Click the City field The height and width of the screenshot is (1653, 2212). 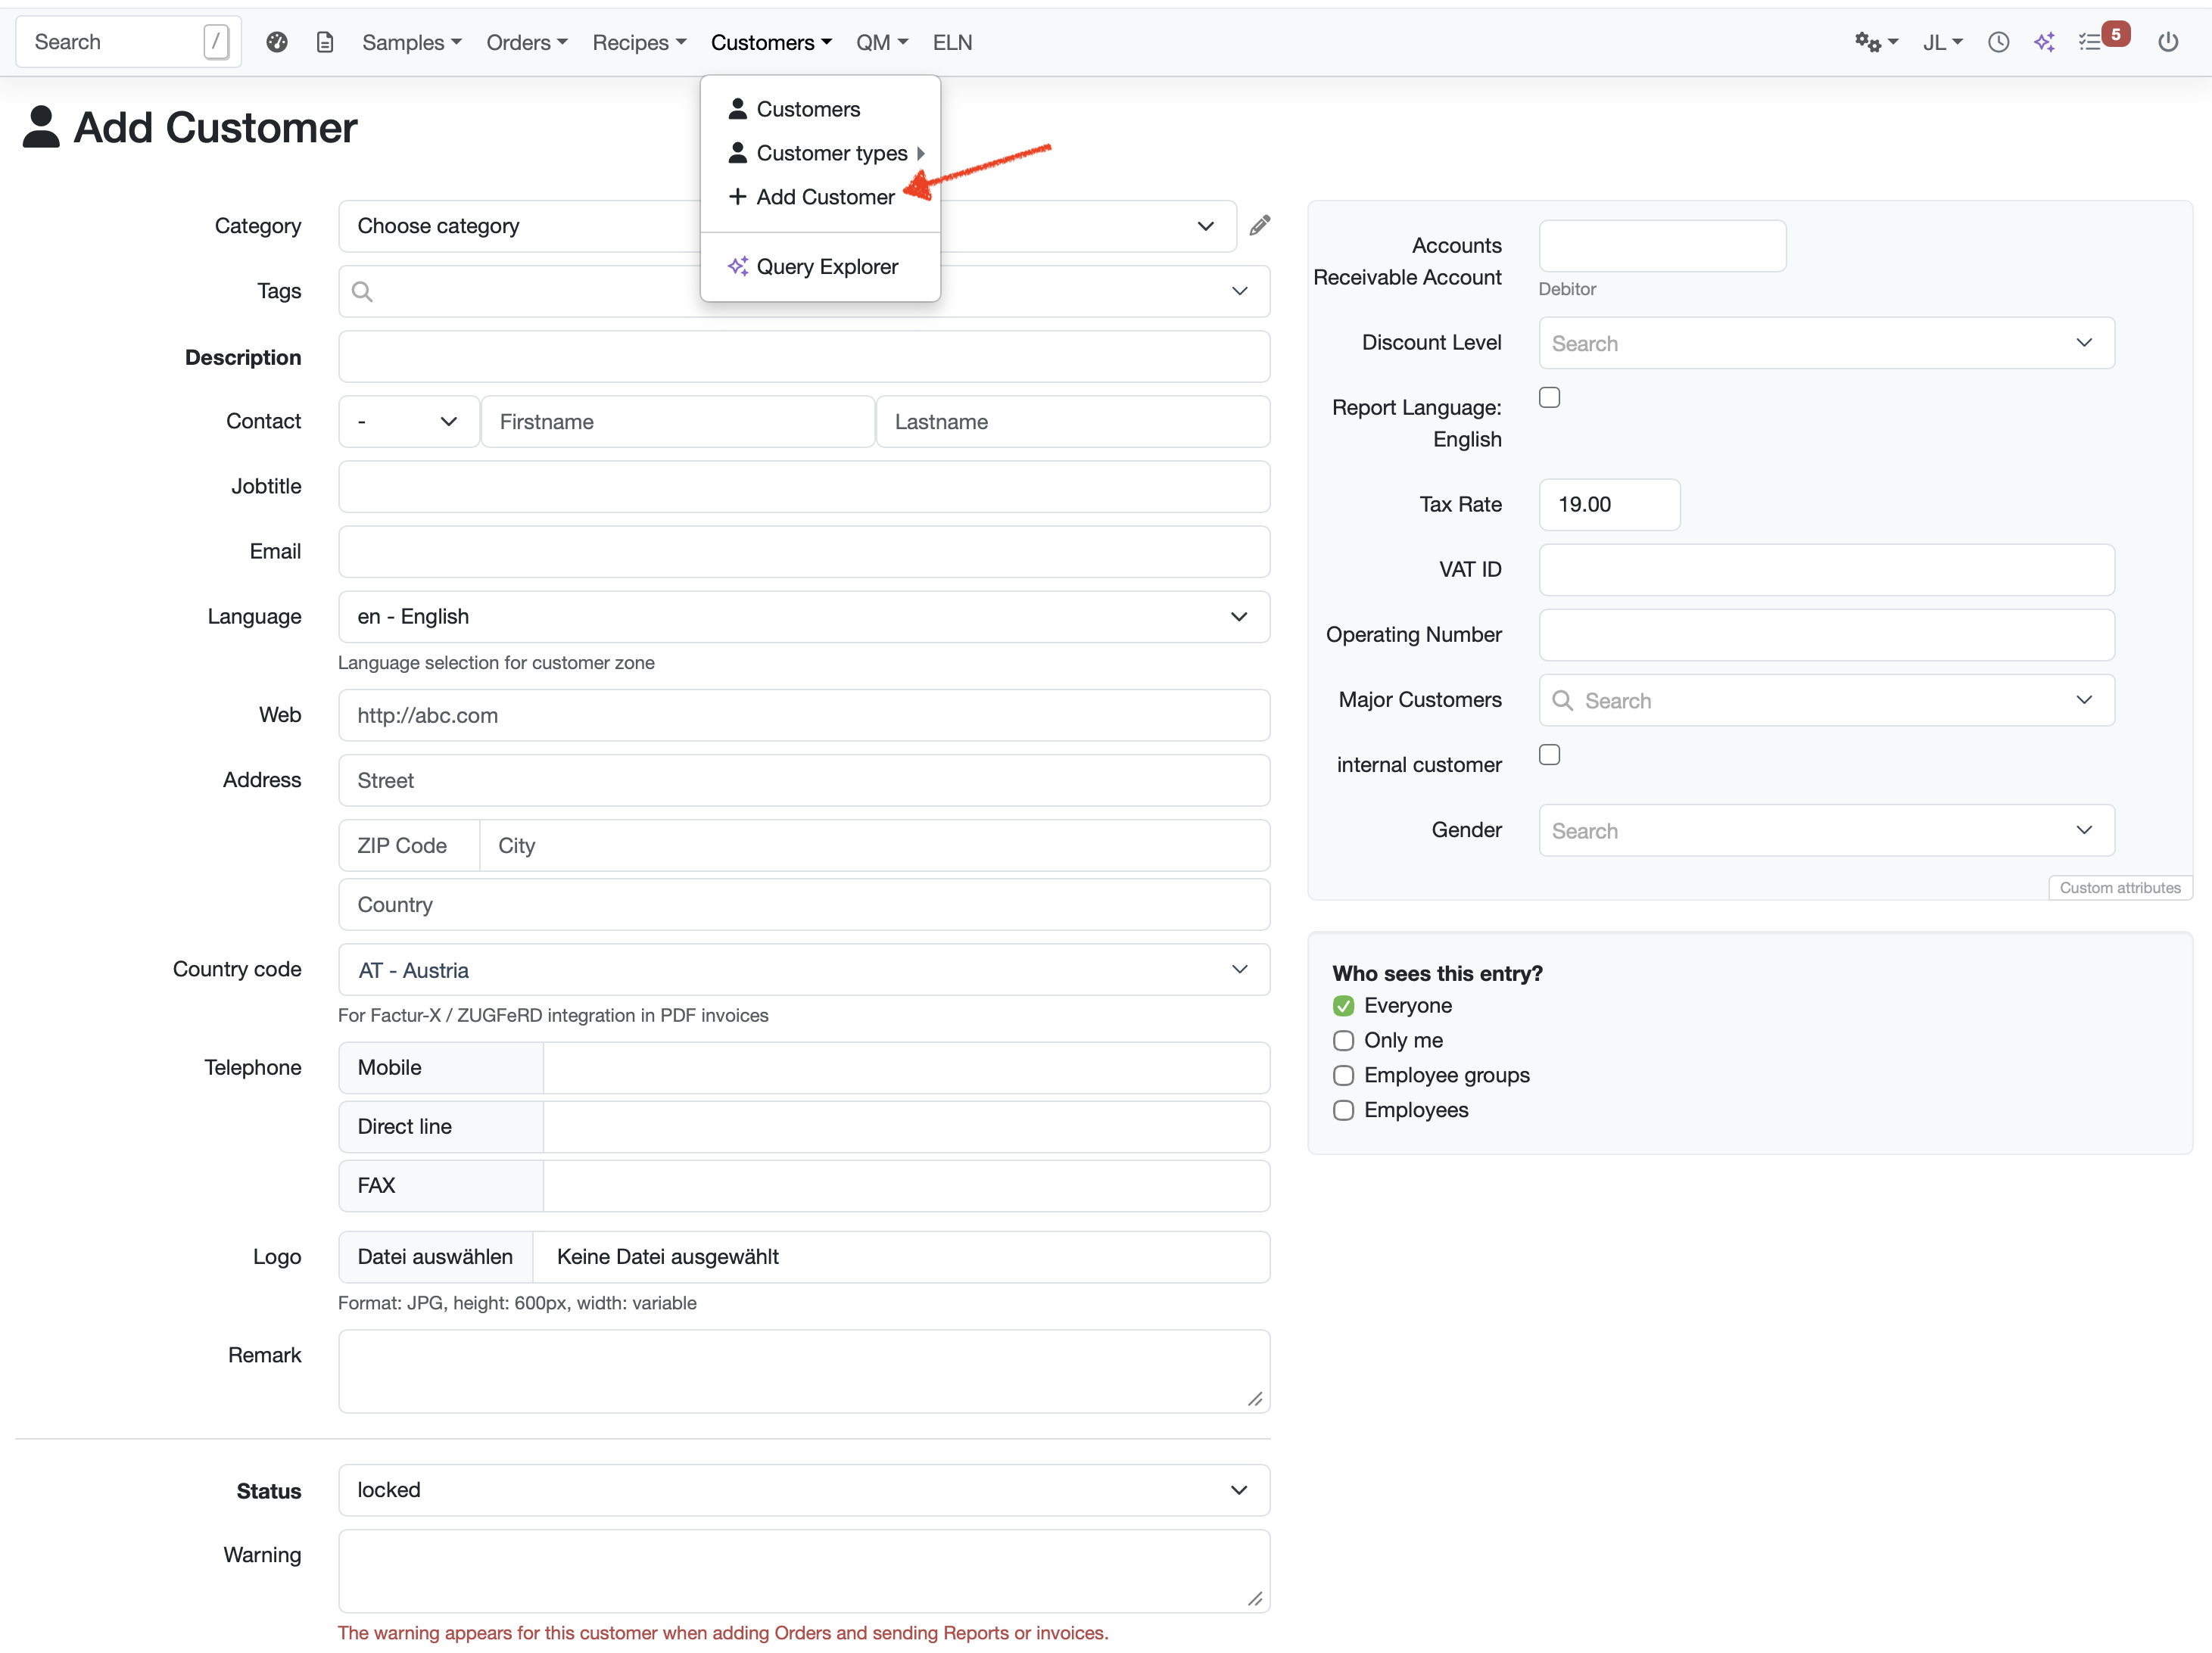875,845
